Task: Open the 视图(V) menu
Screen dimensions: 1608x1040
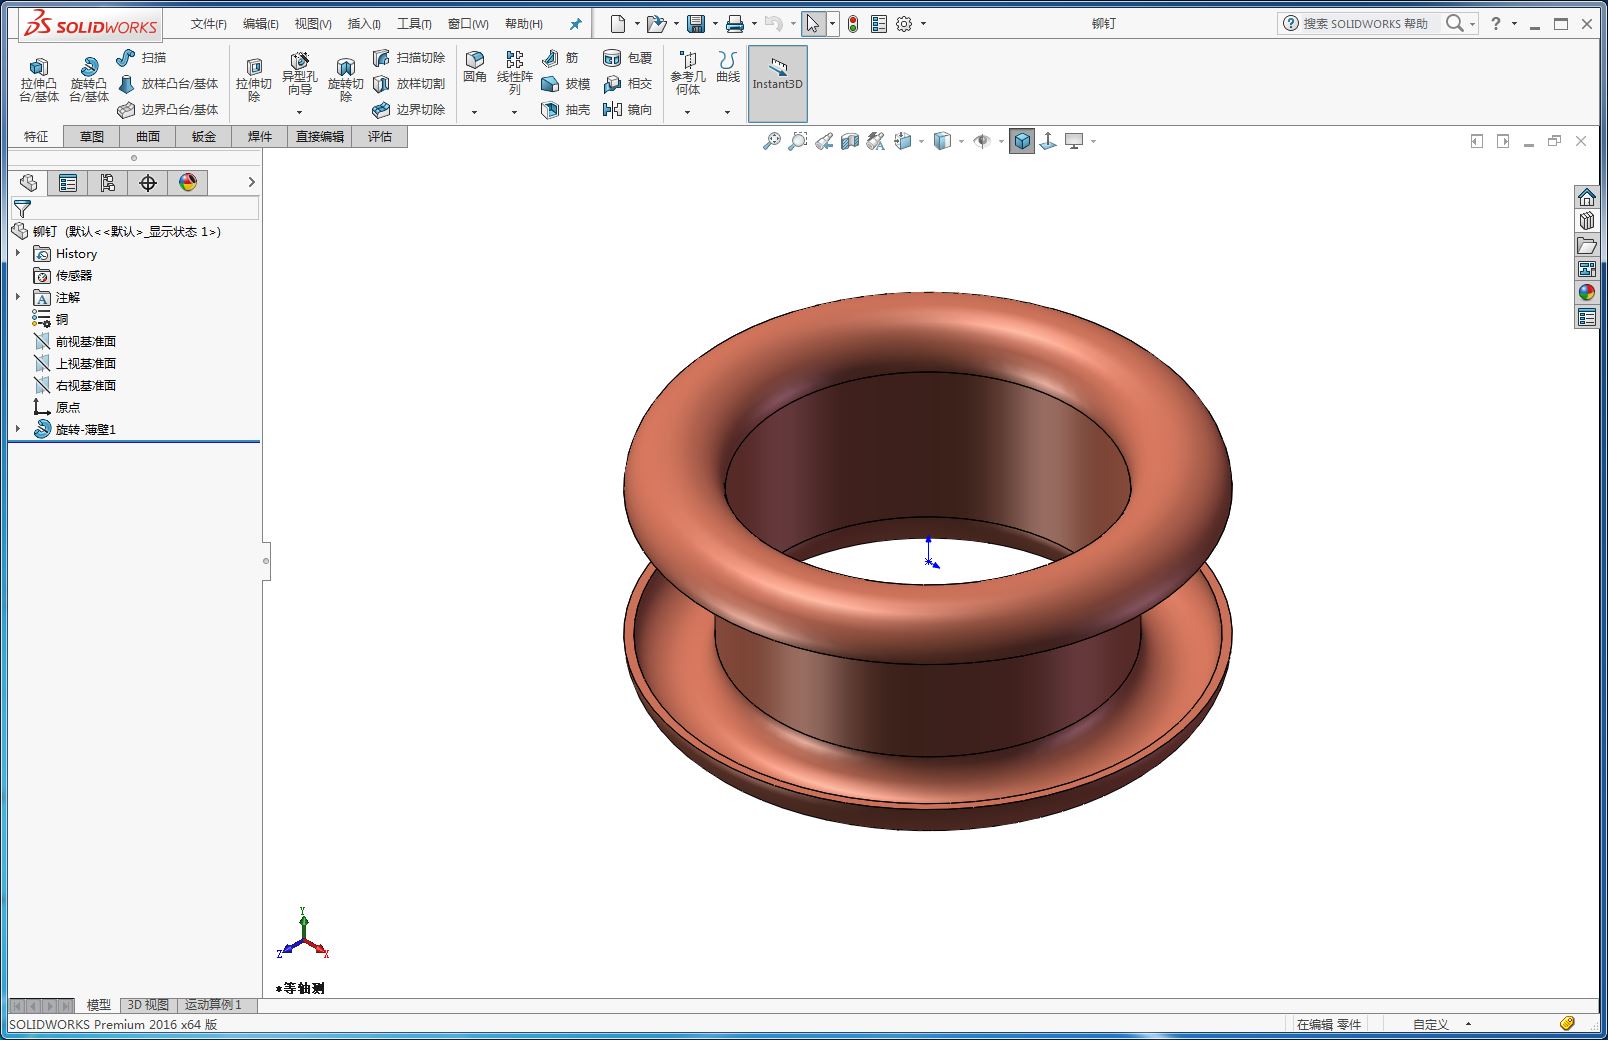Action: coord(313,24)
